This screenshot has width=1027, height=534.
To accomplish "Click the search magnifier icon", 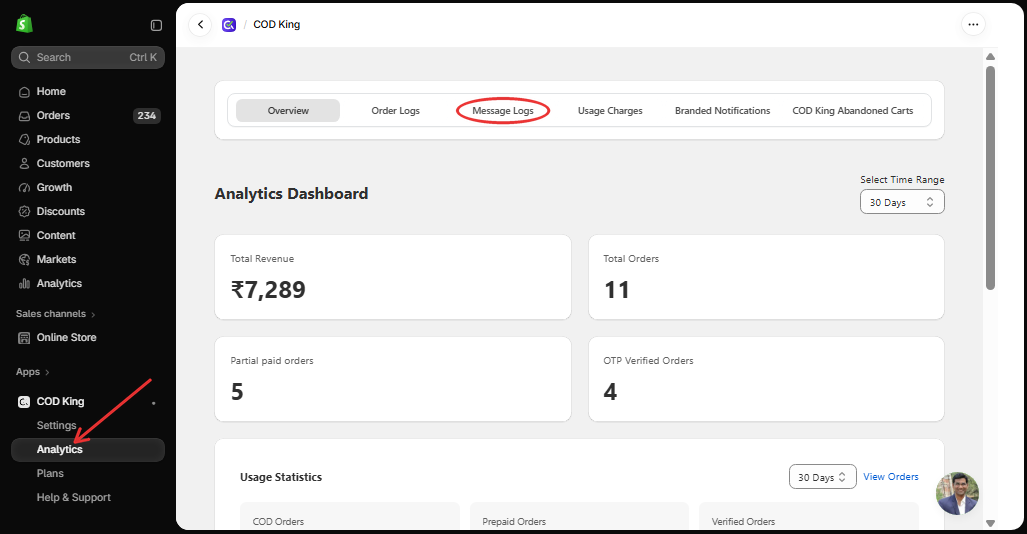I will pyautogui.click(x=24, y=58).
